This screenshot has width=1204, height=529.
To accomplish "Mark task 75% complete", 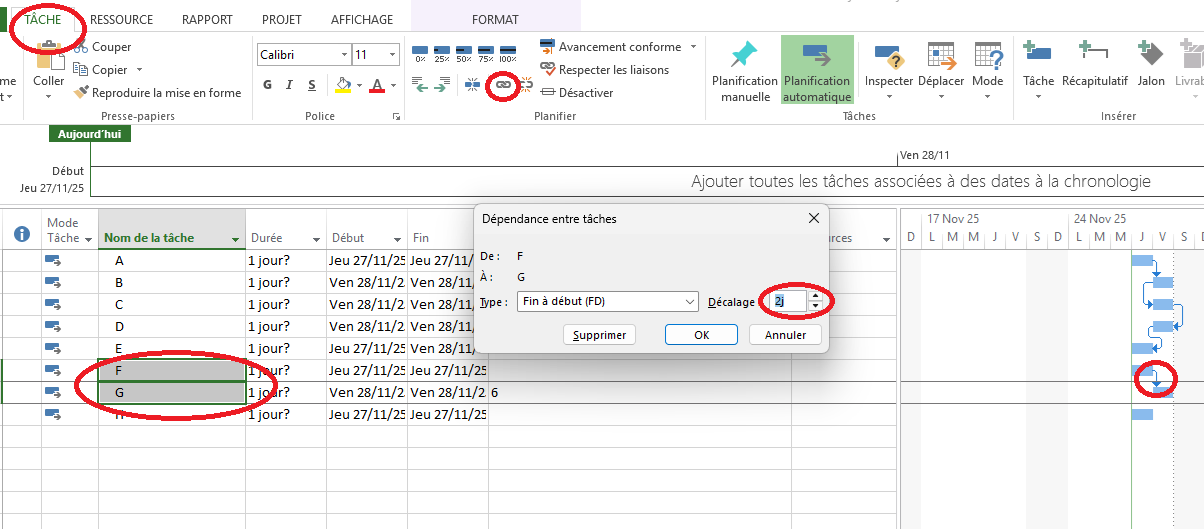I will point(486,52).
